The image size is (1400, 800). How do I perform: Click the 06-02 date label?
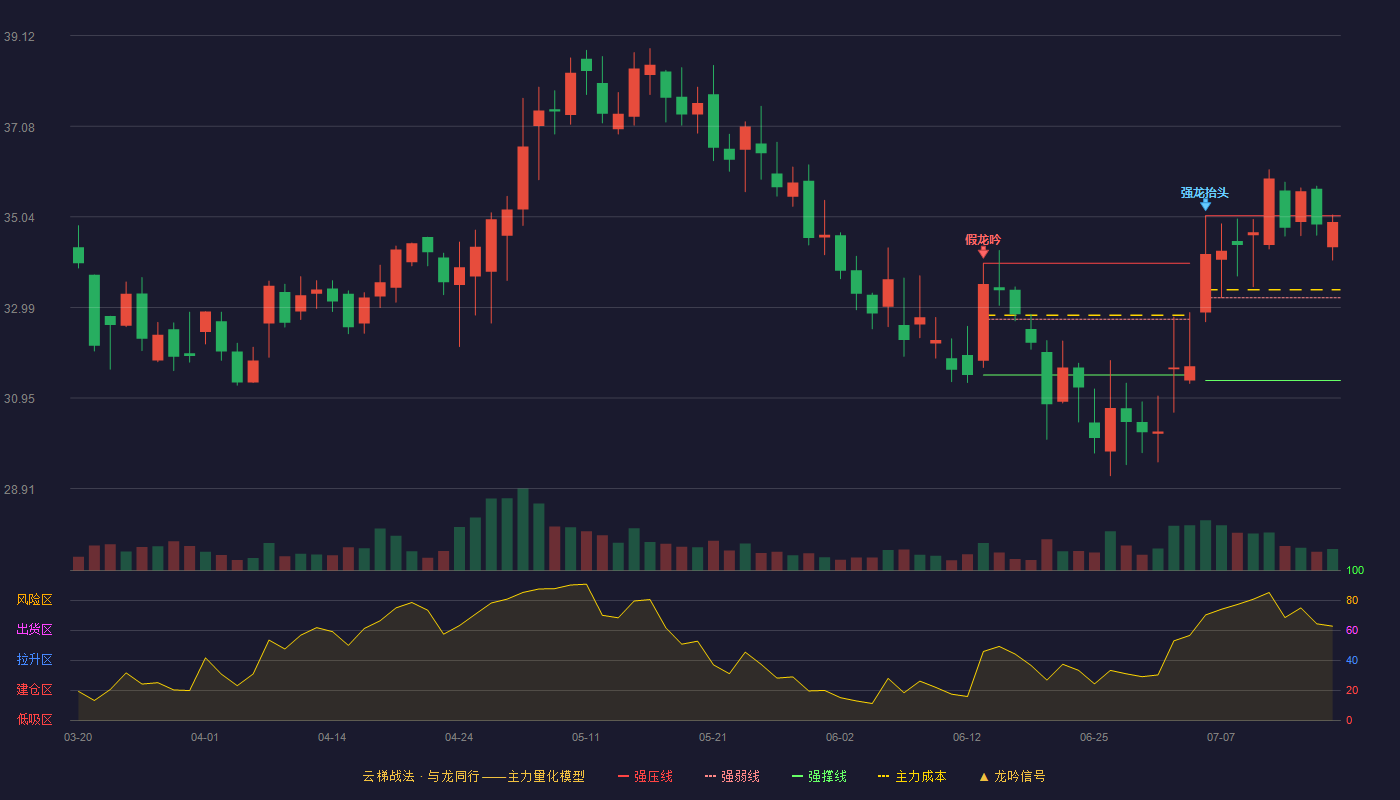pos(840,737)
